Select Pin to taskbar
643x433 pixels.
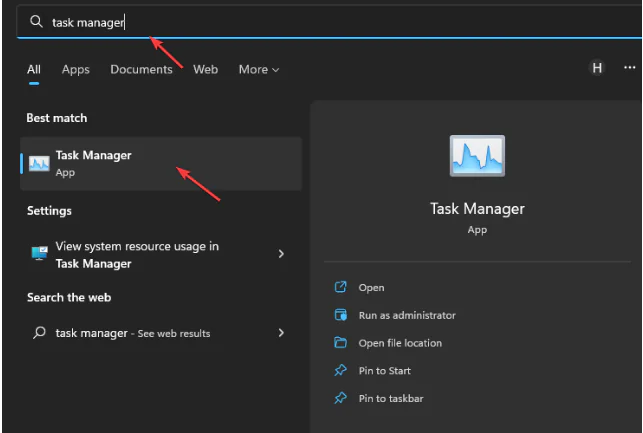tap(391, 398)
